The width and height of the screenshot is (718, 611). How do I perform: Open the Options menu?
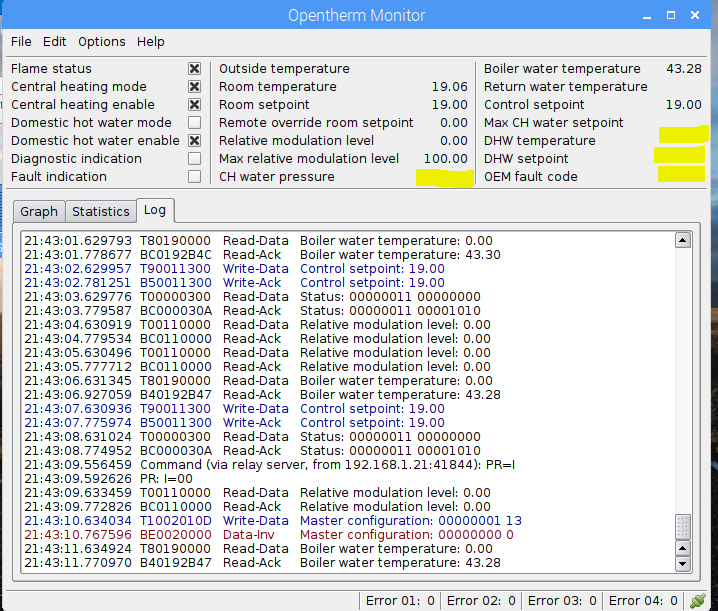(x=102, y=42)
